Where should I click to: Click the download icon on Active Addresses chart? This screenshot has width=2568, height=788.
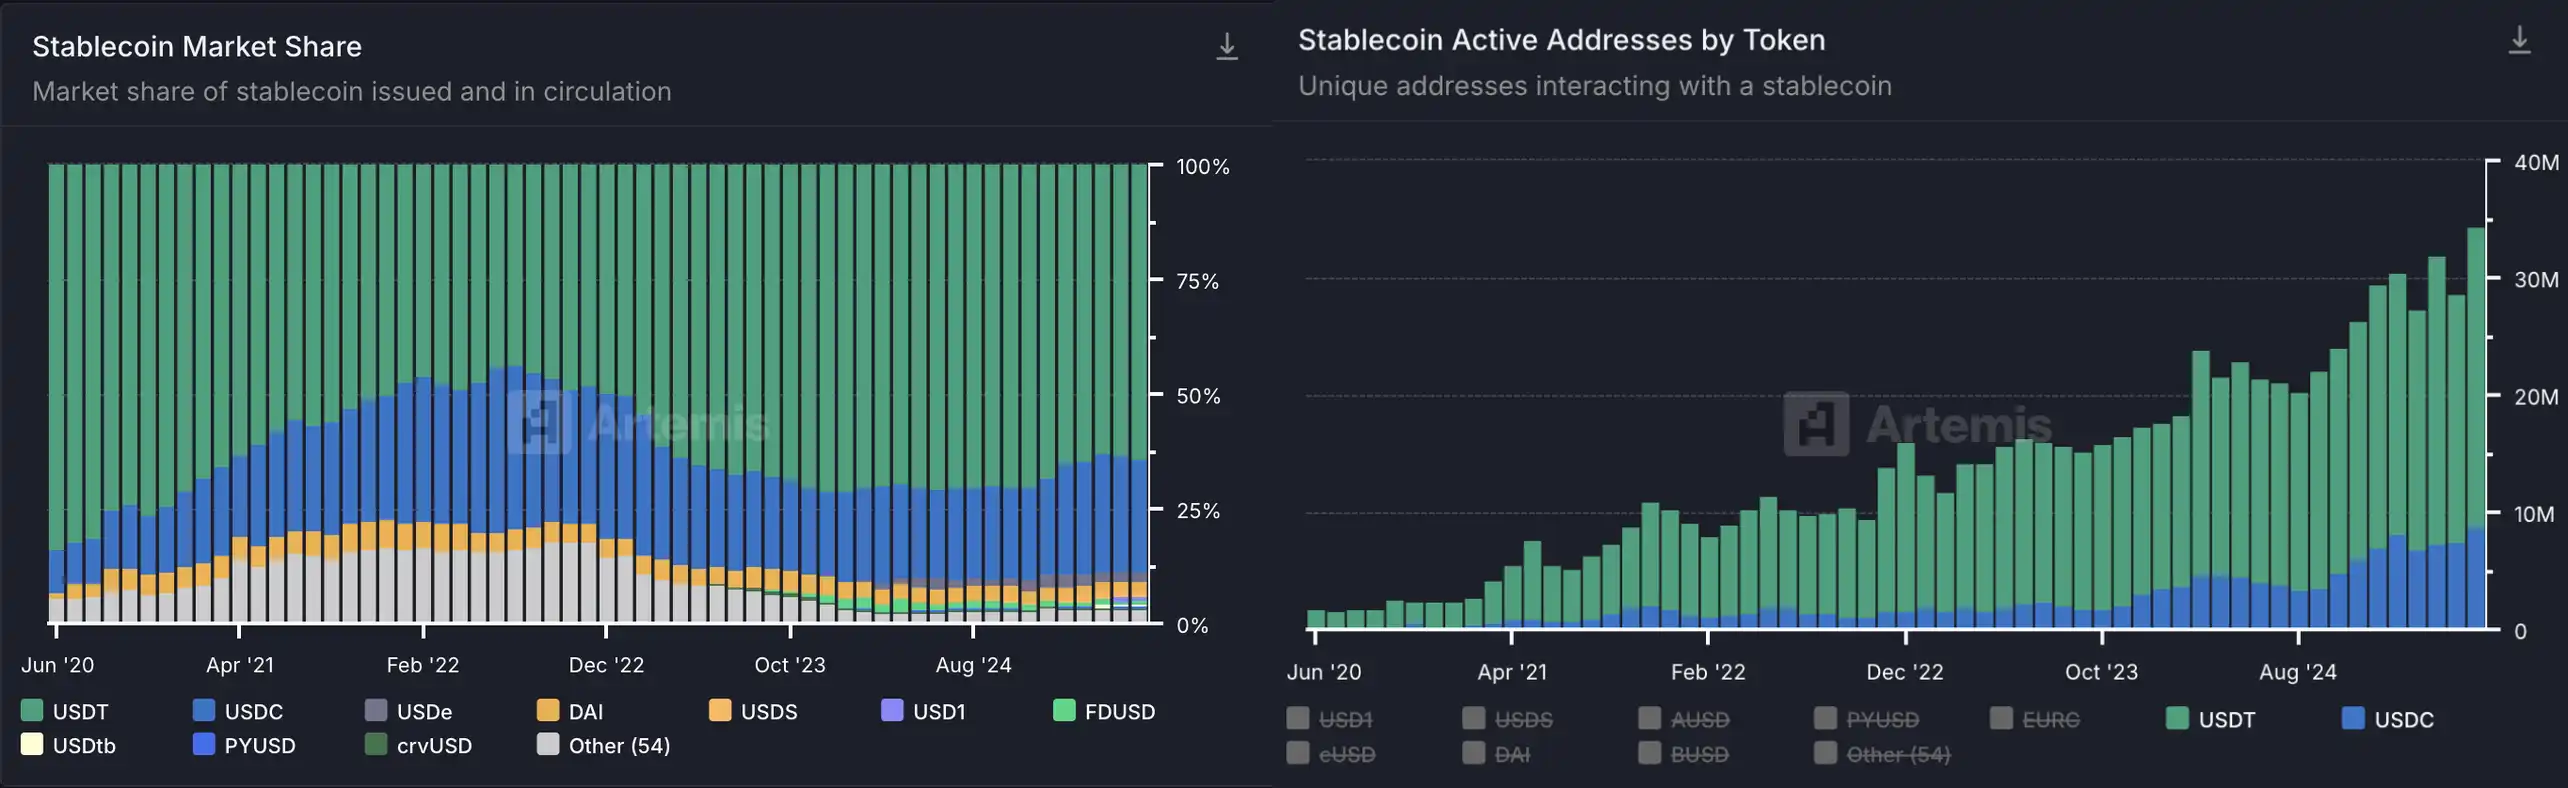click(x=2521, y=40)
